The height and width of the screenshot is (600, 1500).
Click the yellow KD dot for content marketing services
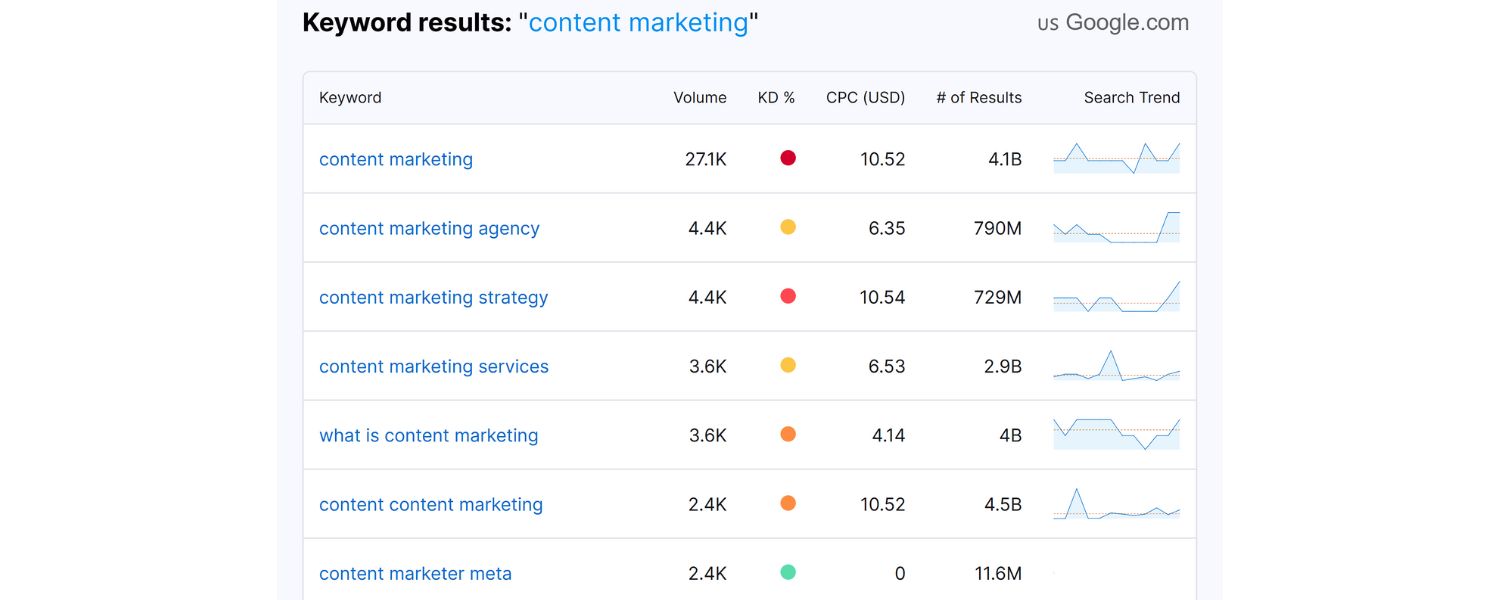tap(788, 365)
